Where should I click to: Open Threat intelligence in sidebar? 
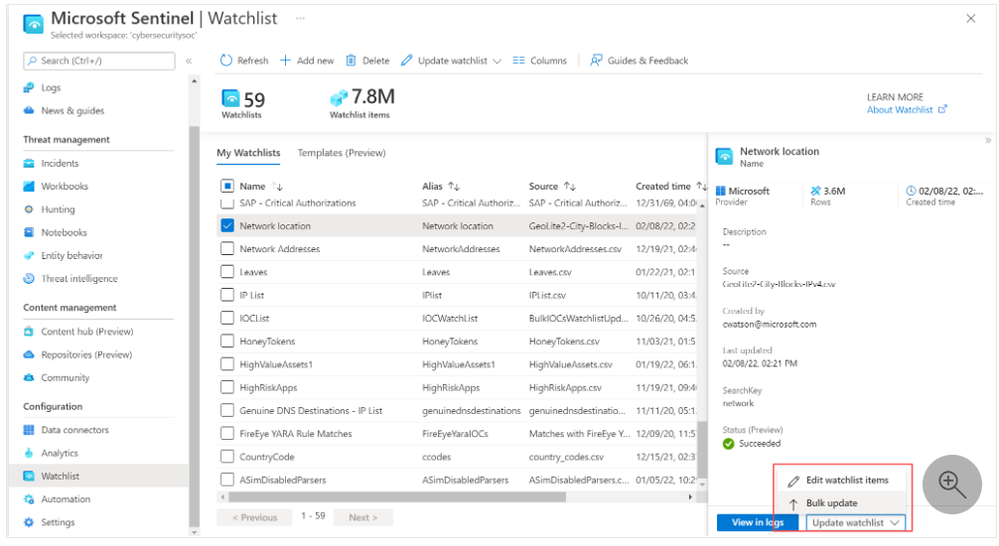click(79, 278)
